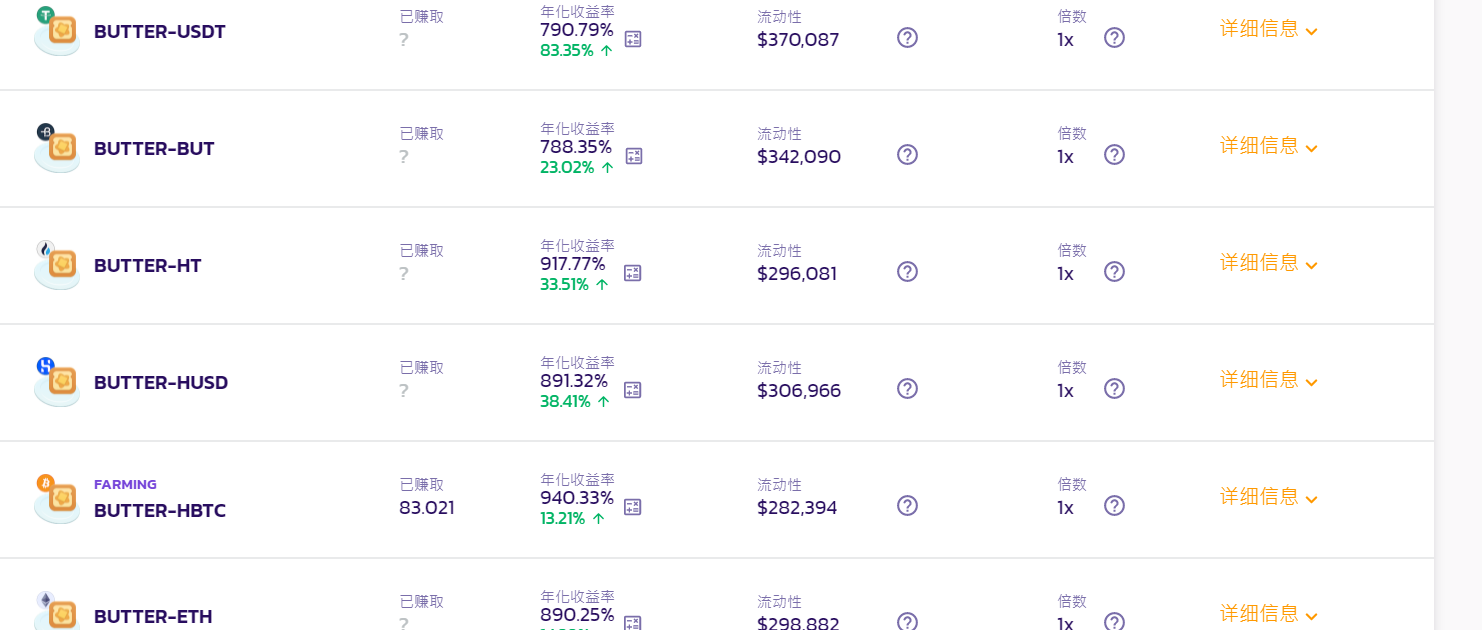Viewport: 1482px width, 630px height.
Task: Open APR calculator for BUTTER-BUT farm
Action: click(x=634, y=156)
